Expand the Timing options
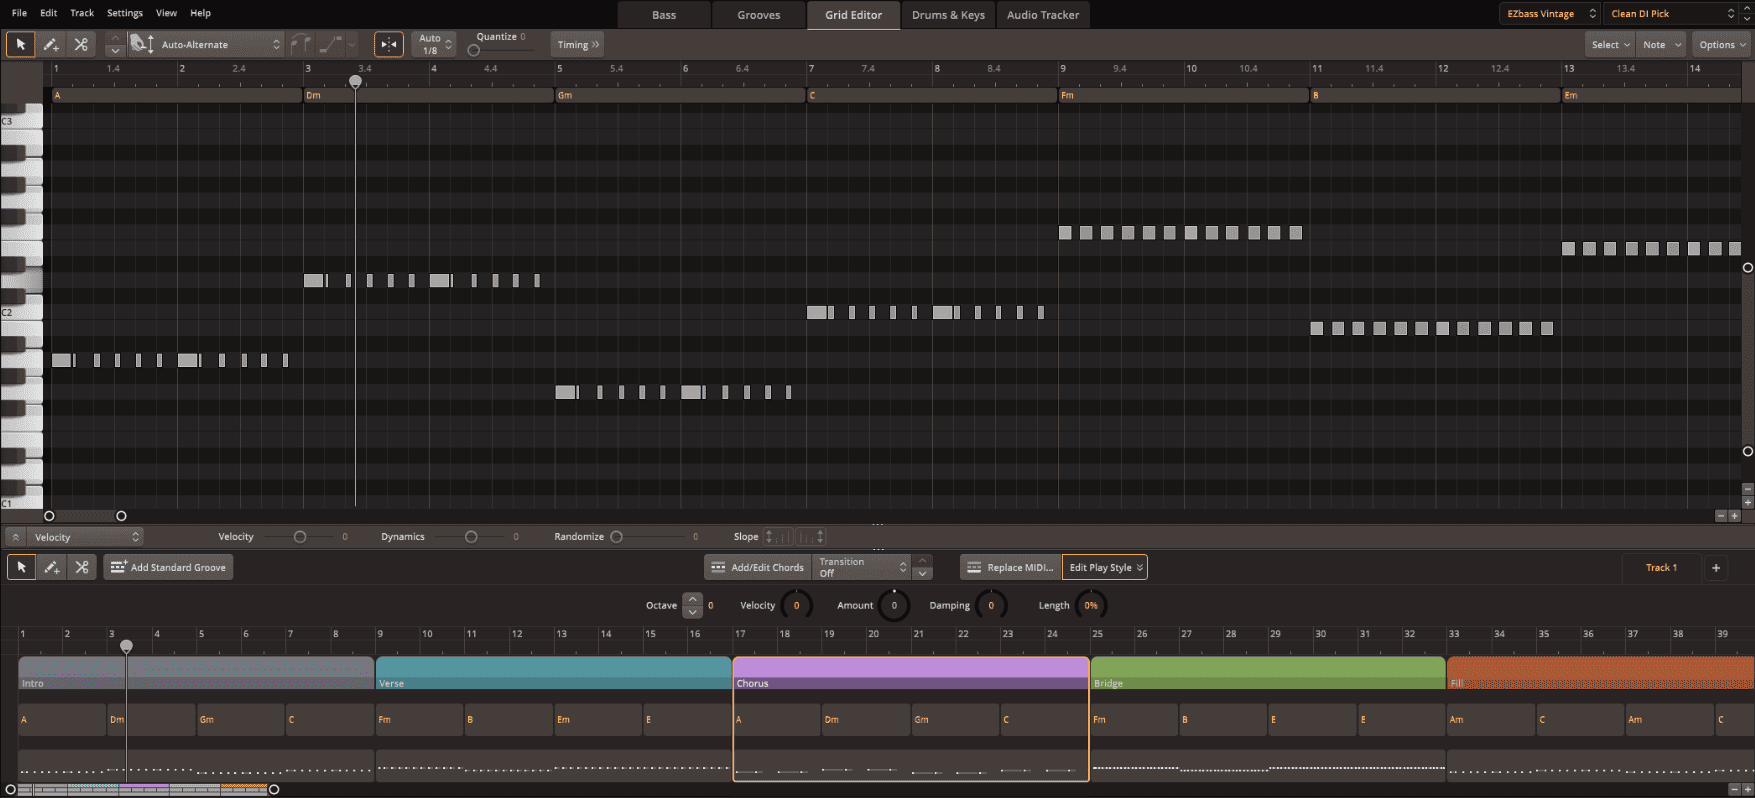1755x798 pixels. pyautogui.click(x=577, y=44)
